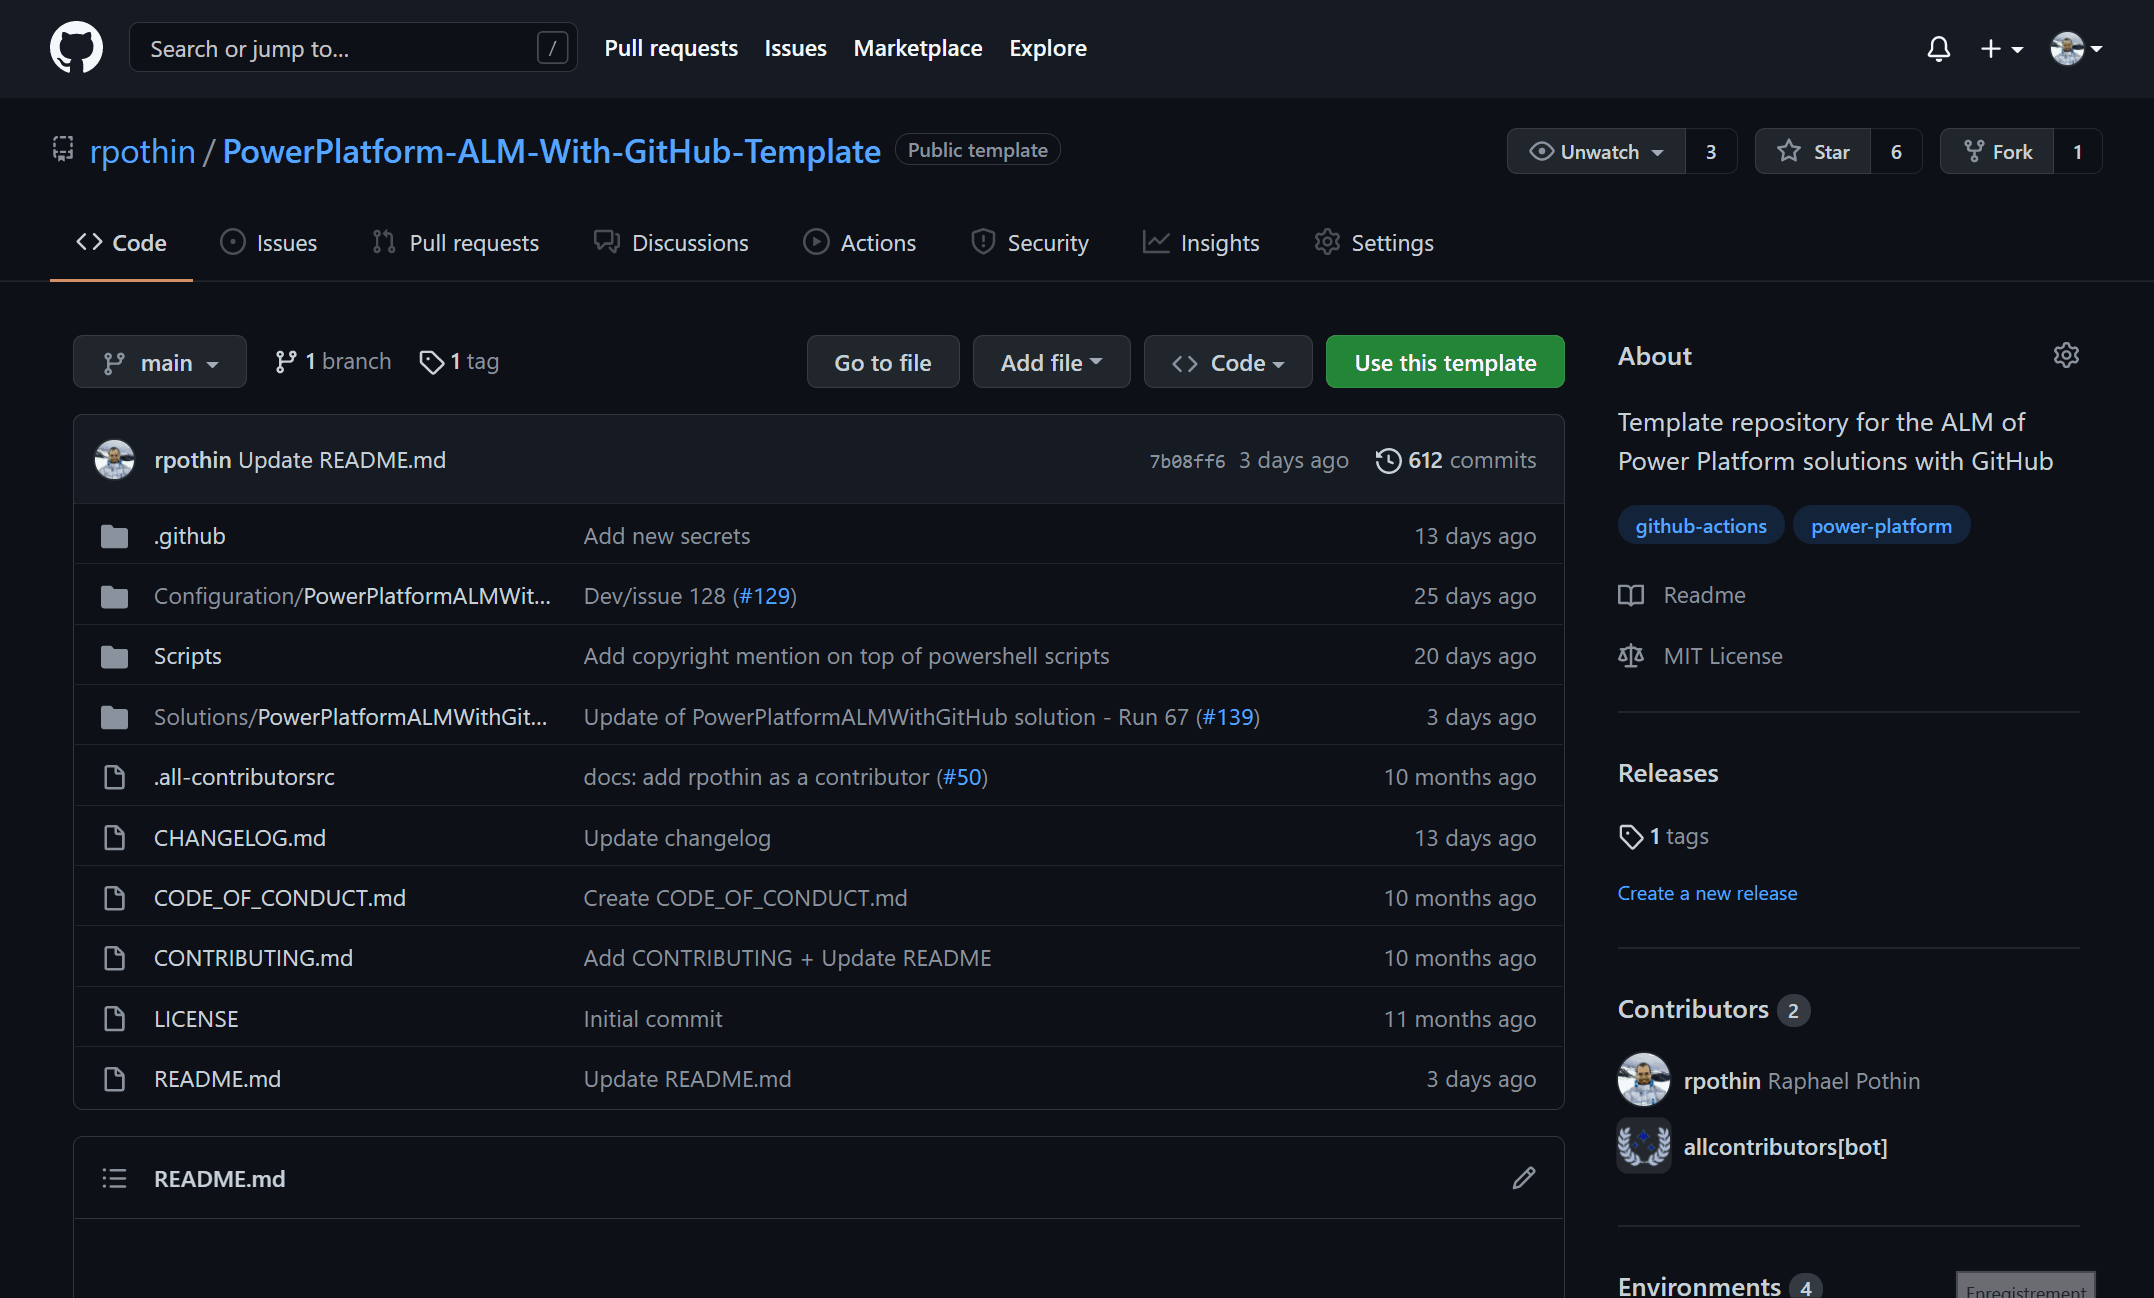
Task: Star this repository
Action: point(1811,151)
